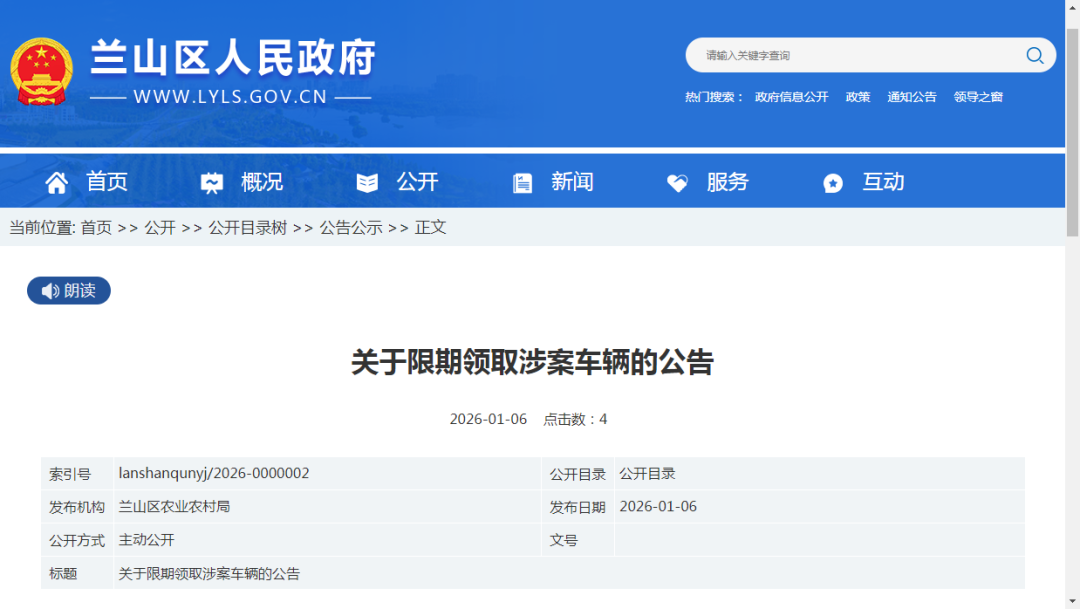
Task: Click the heart icon beside 服务
Action: (x=677, y=183)
